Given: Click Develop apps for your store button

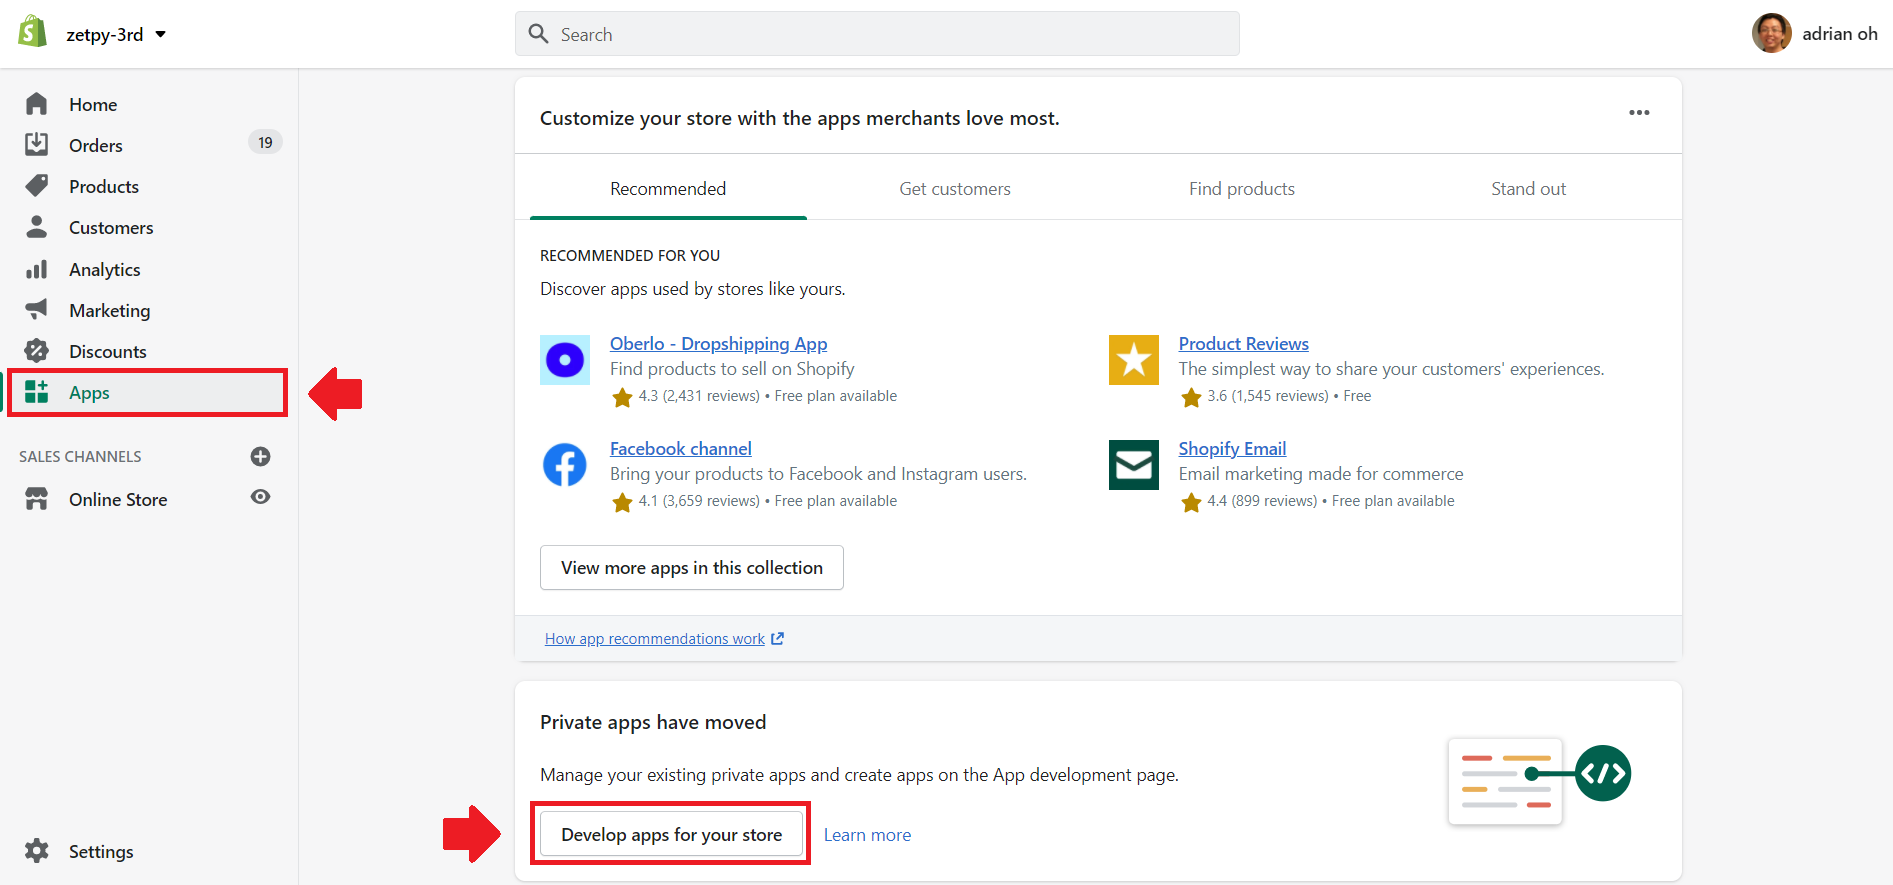Looking at the screenshot, I should 671,835.
